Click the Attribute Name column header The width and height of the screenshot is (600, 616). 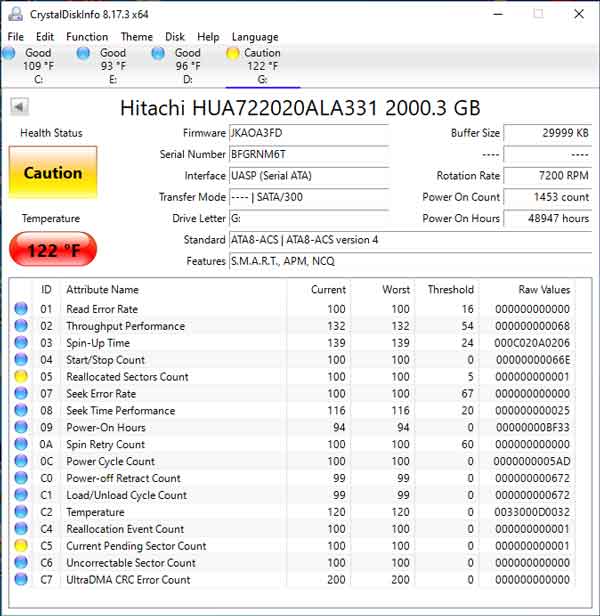click(x=102, y=290)
